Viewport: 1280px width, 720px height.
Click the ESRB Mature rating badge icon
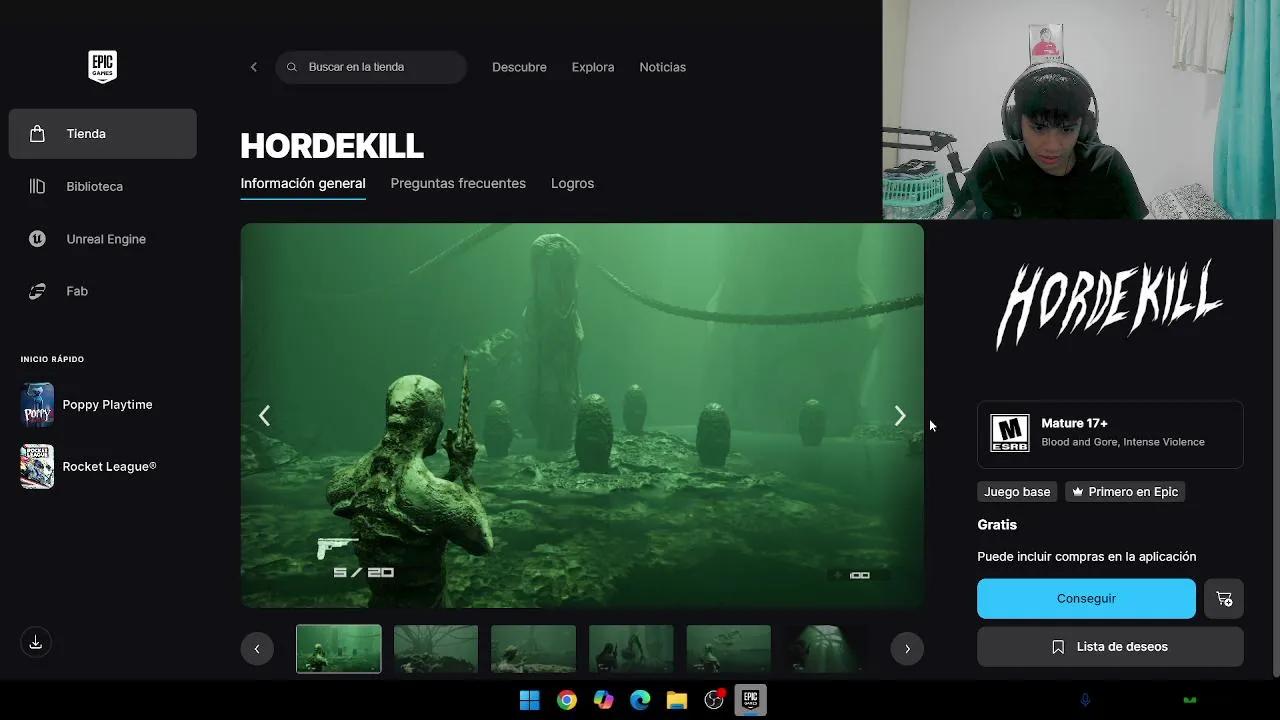point(1009,434)
